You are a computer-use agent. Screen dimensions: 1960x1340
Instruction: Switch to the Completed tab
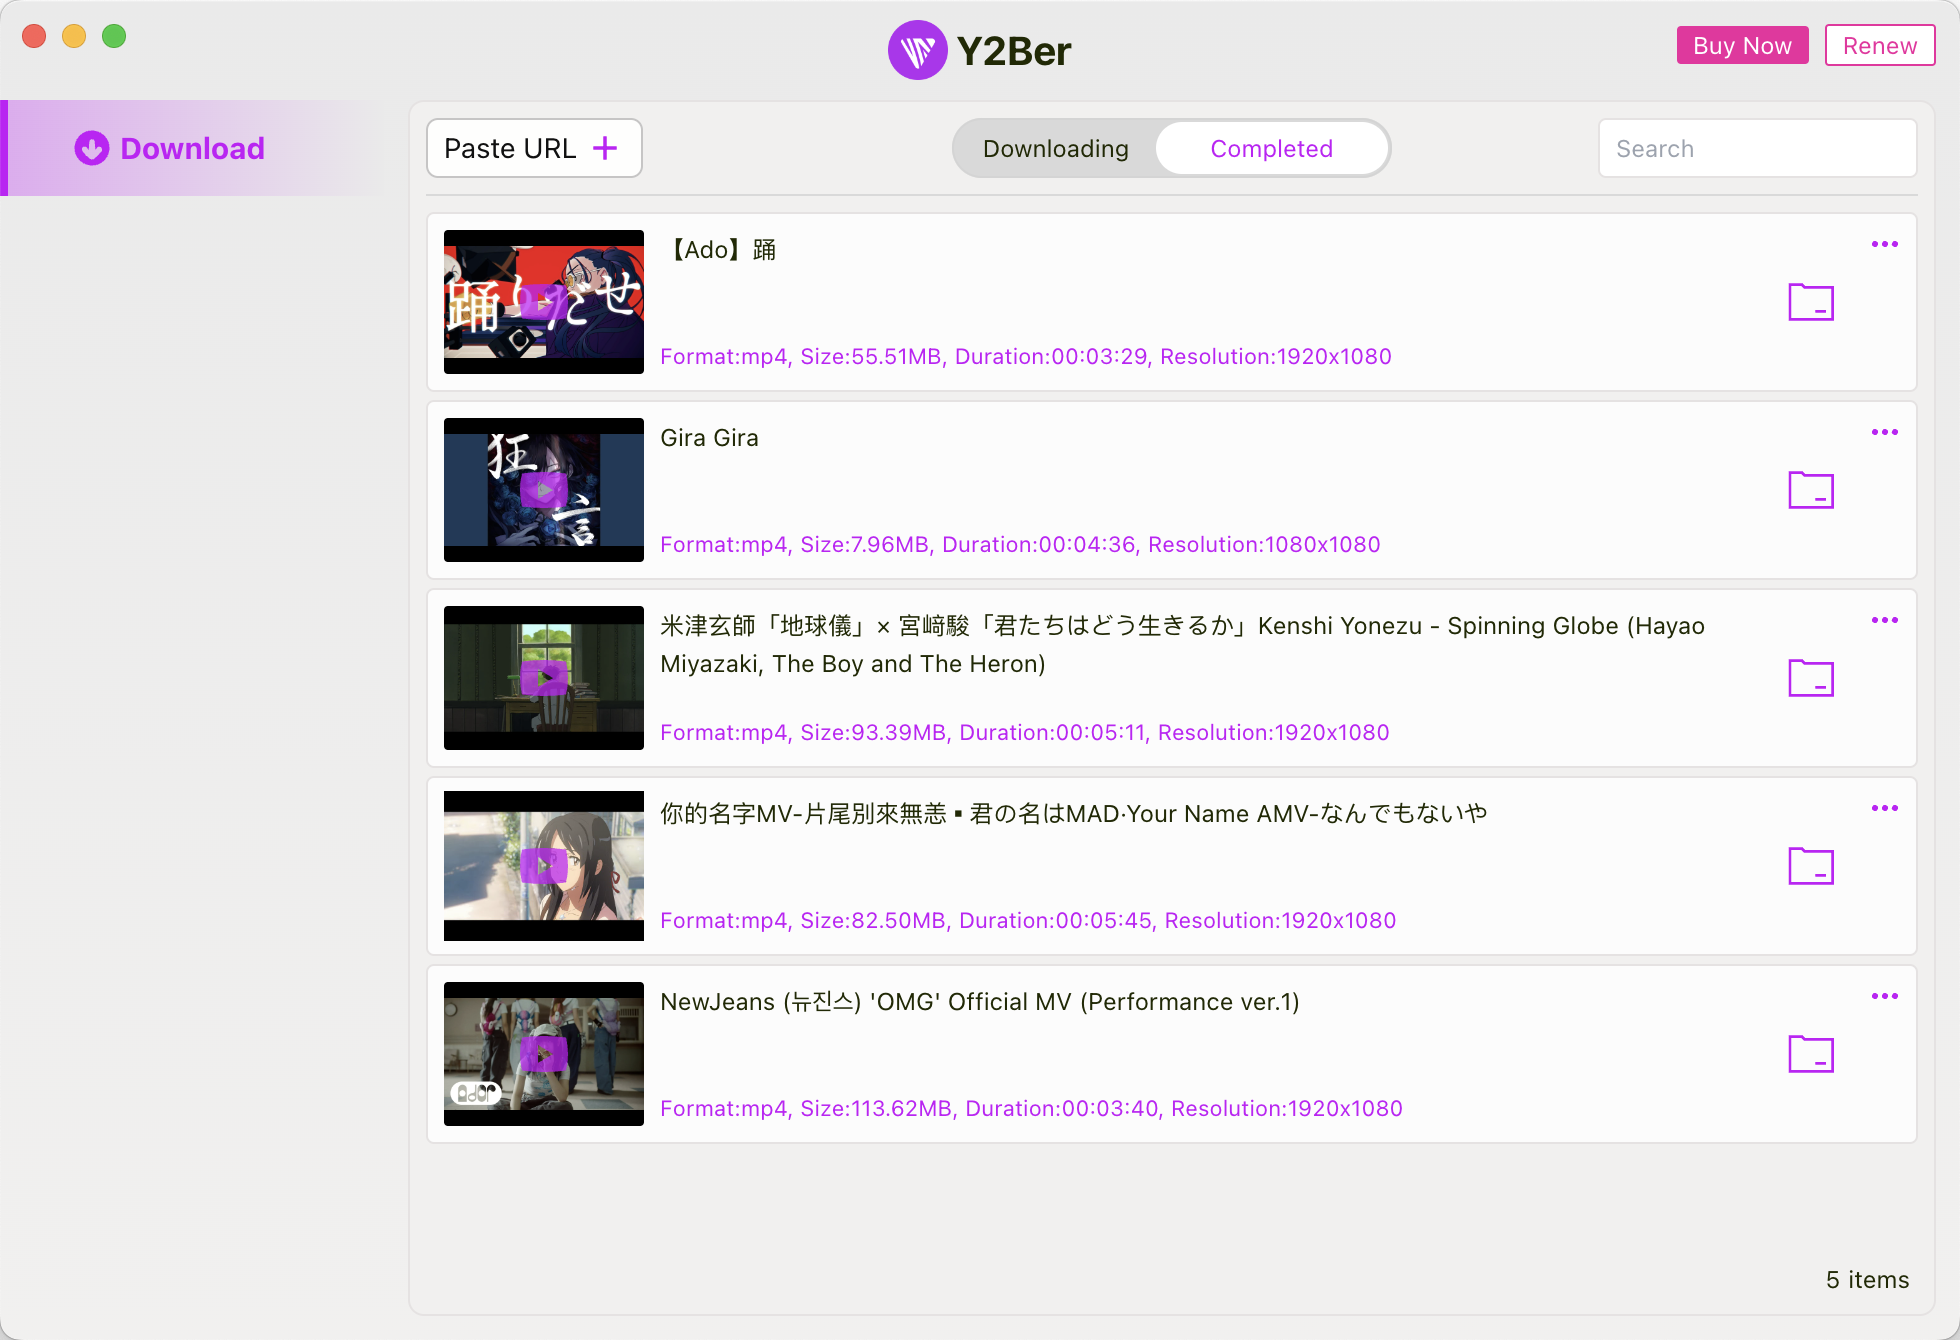[1271, 148]
